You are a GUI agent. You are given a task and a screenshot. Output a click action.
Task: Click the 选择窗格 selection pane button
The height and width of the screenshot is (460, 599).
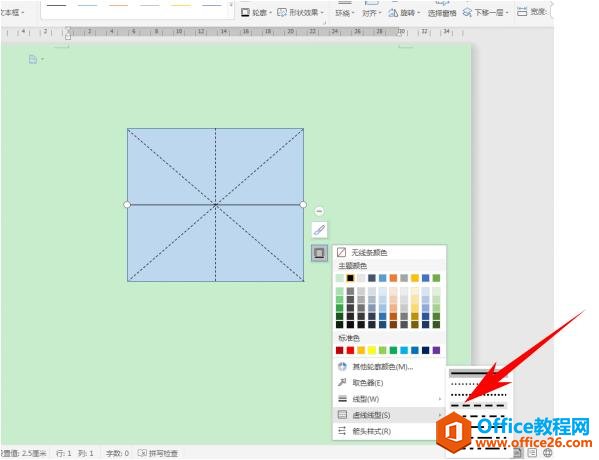442,13
